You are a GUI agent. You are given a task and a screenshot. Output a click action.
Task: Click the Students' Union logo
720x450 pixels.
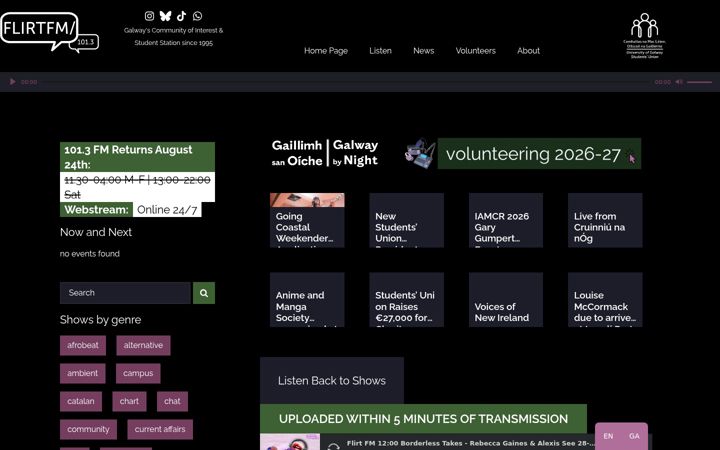tap(645, 35)
